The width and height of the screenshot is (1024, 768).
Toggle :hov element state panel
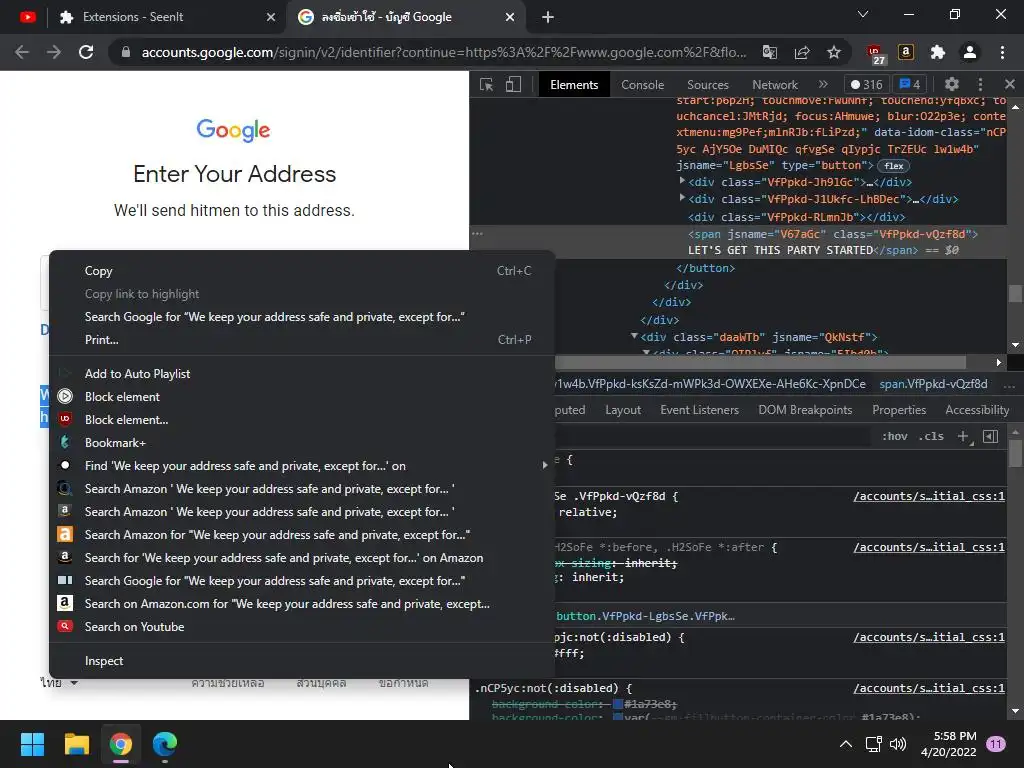895,436
